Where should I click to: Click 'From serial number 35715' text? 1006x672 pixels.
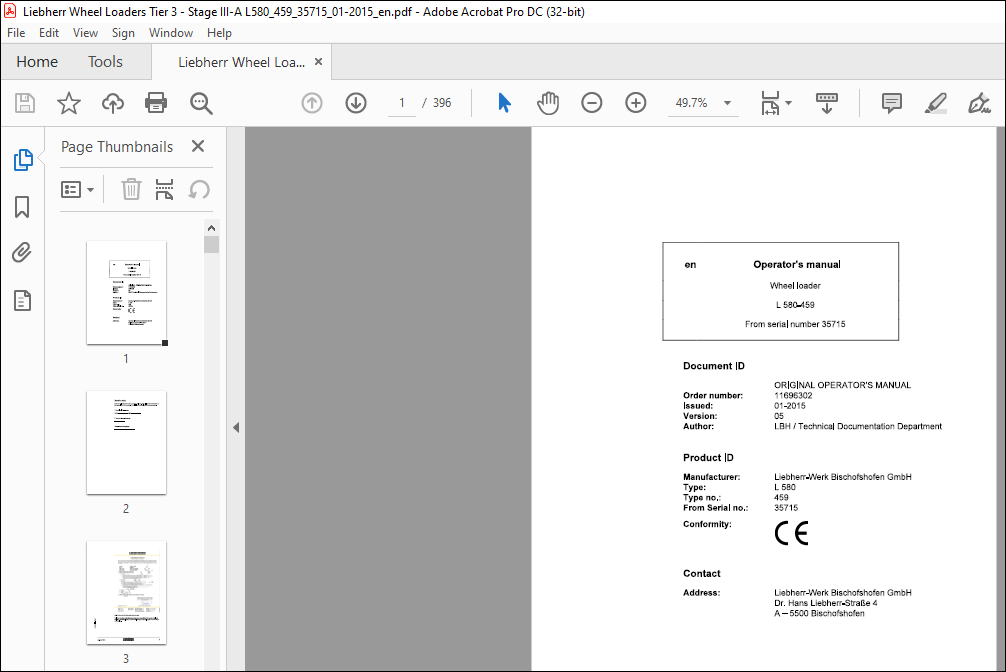point(795,324)
